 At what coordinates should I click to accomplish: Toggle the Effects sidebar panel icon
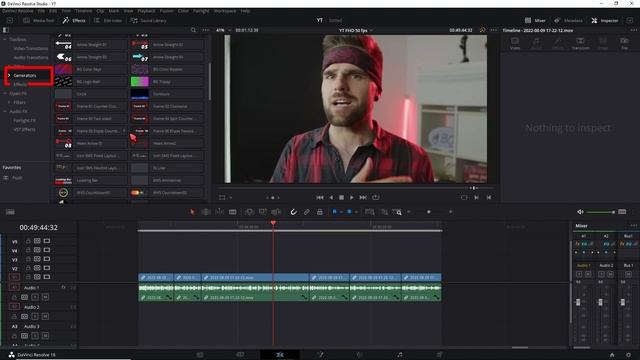click(6, 30)
